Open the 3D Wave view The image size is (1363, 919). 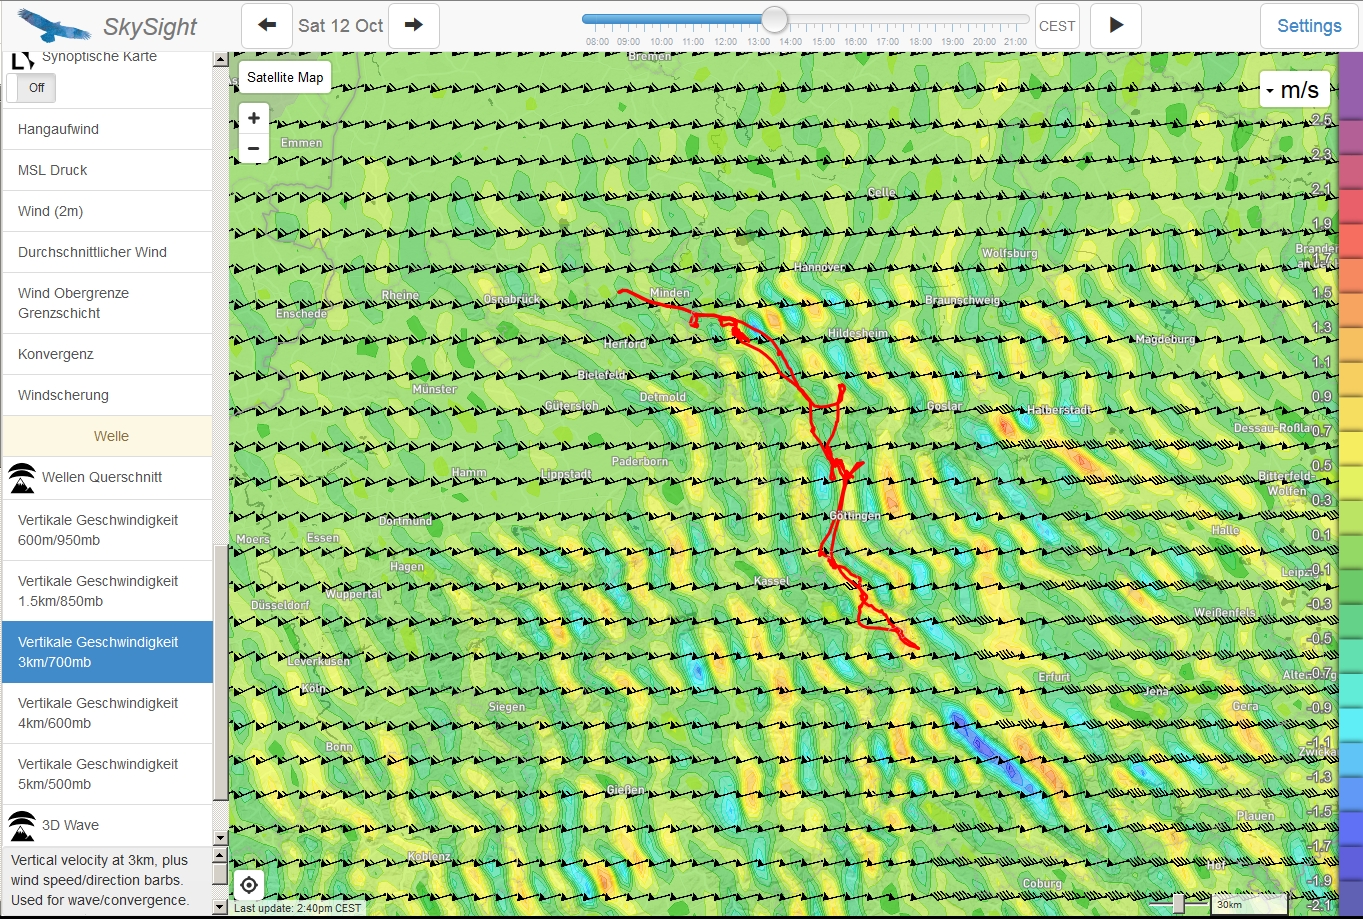point(70,826)
